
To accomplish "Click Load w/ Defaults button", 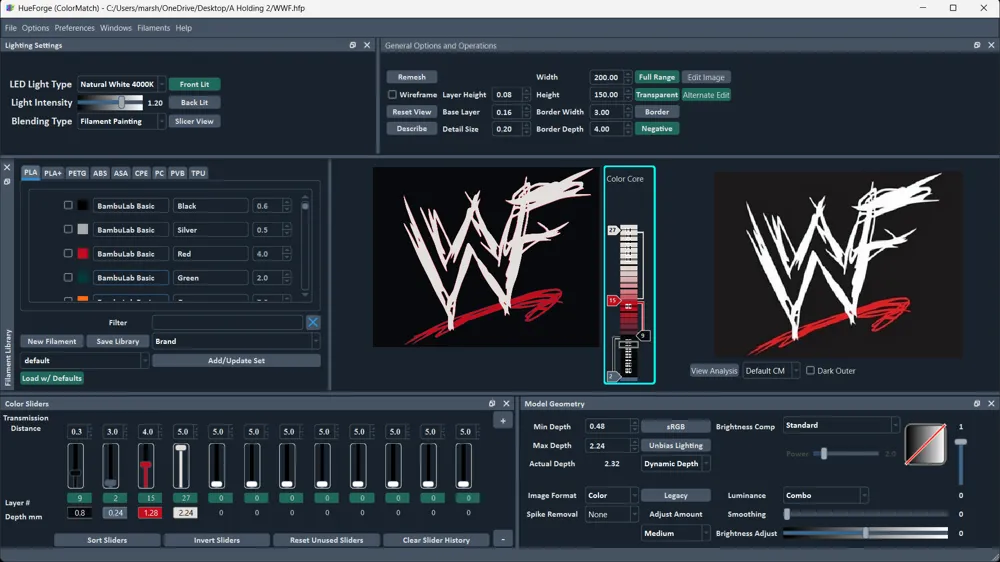I will 52,378.
